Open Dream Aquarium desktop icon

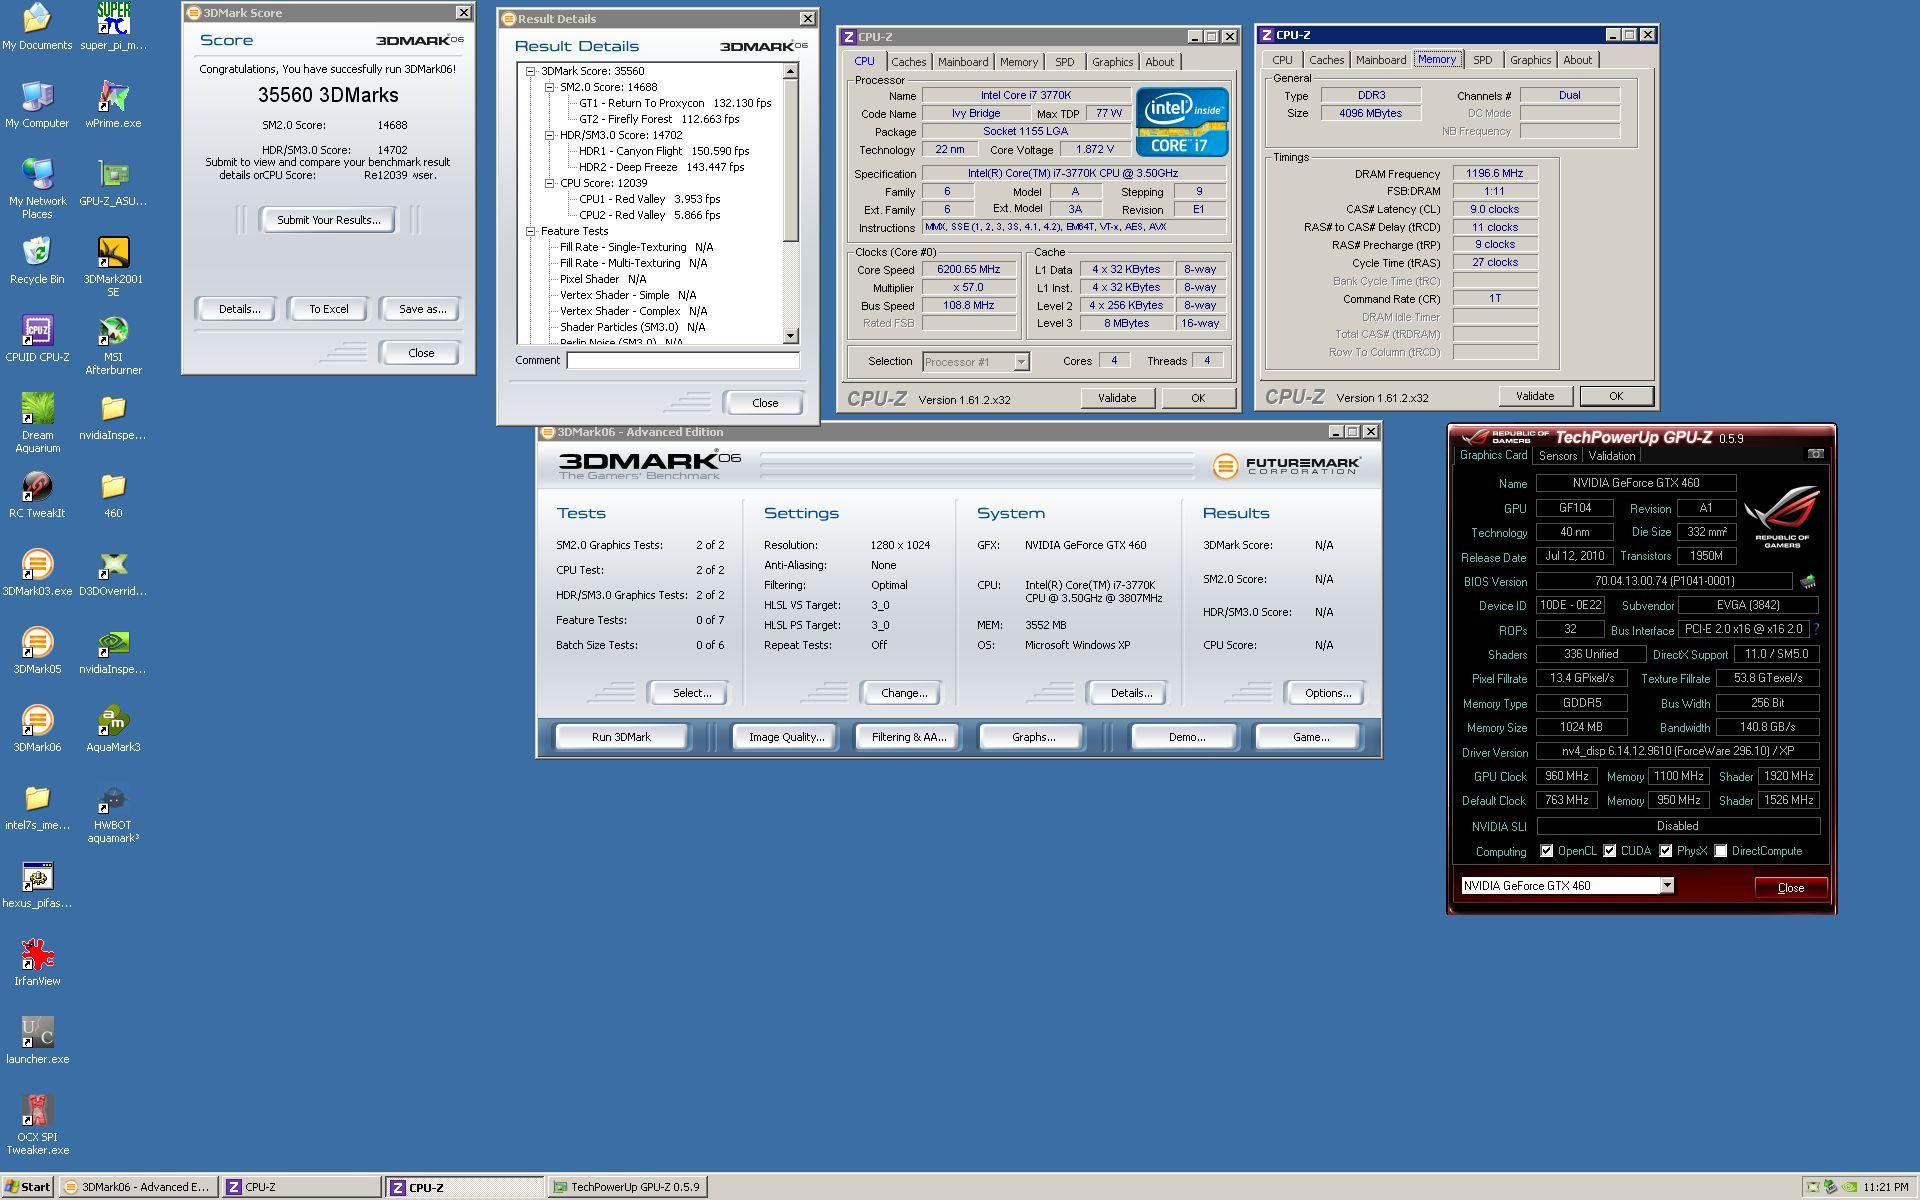(37, 422)
